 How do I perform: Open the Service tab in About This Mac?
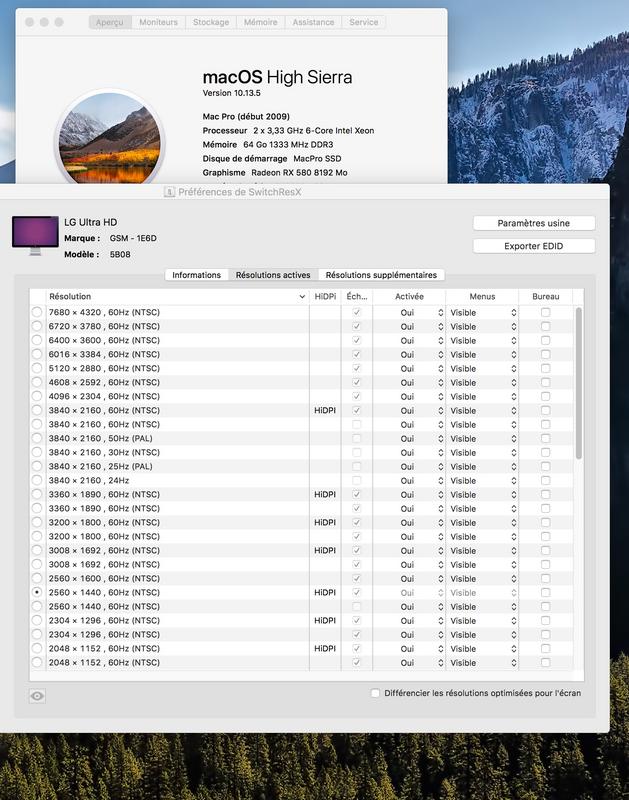pyautogui.click(x=364, y=22)
